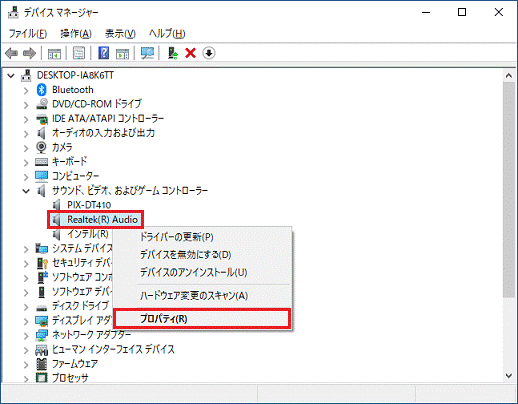Click the ファームウェア chip icon

tap(42, 364)
